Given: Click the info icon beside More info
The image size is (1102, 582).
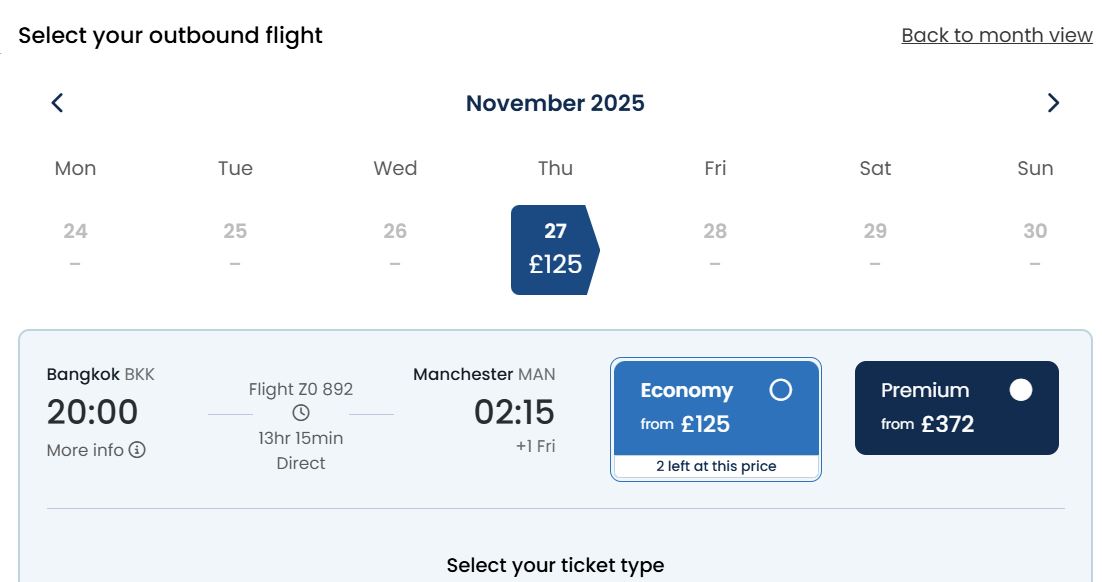Looking at the screenshot, I should coord(137,450).
